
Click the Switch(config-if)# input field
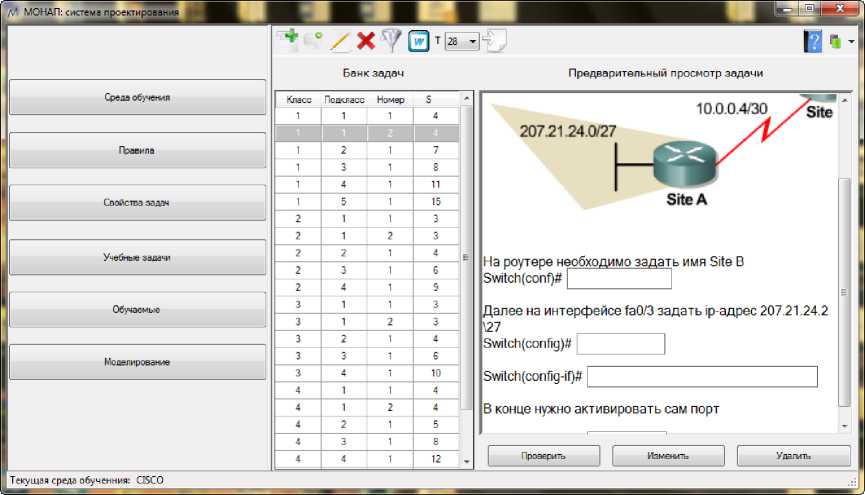point(702,376)
